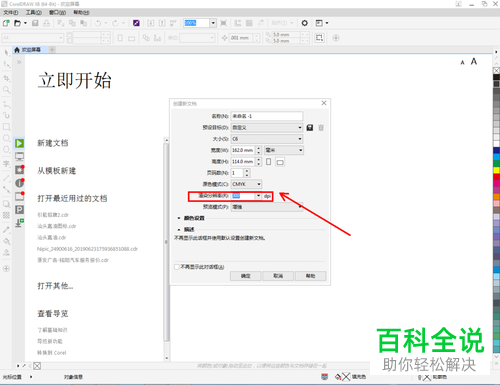Viewport: 500px width, 385px height.
Task: Open the CMYK color mode dropdown
Action: [246, 184]
